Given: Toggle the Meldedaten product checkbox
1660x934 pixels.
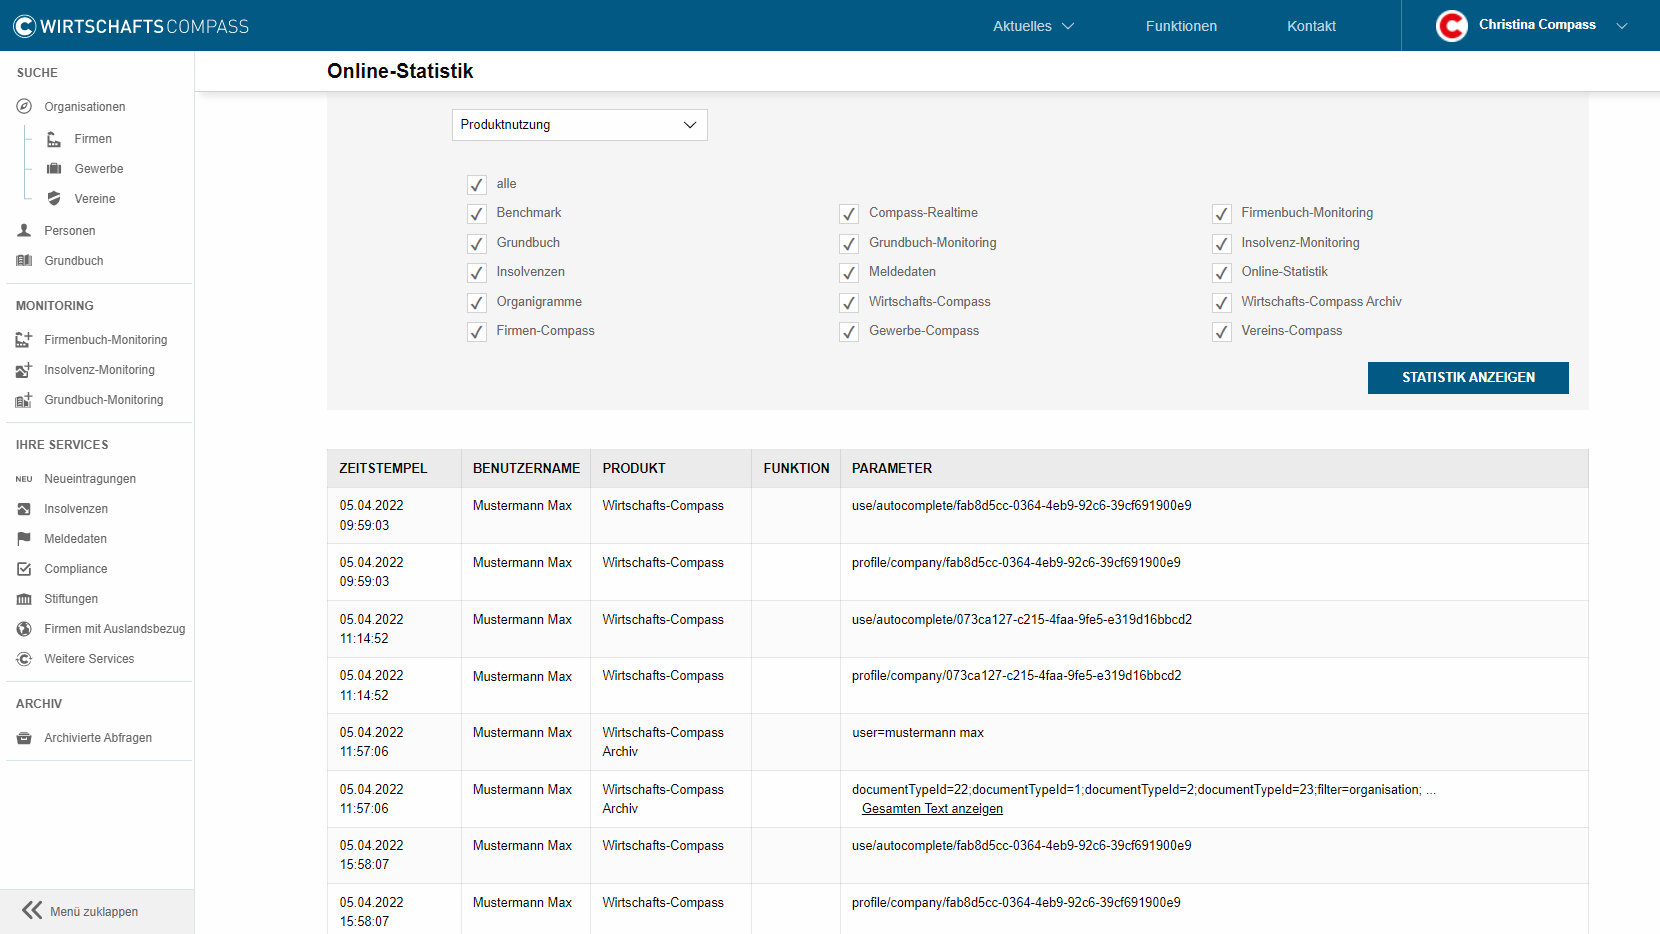Looking at the screenshot, I should (849, 273).
